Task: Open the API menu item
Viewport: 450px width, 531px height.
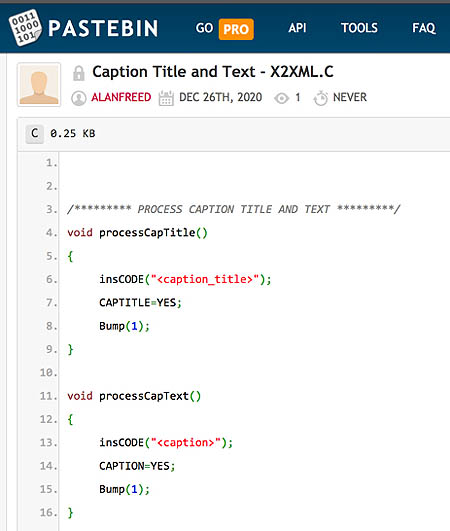Action: coord(297,28)
